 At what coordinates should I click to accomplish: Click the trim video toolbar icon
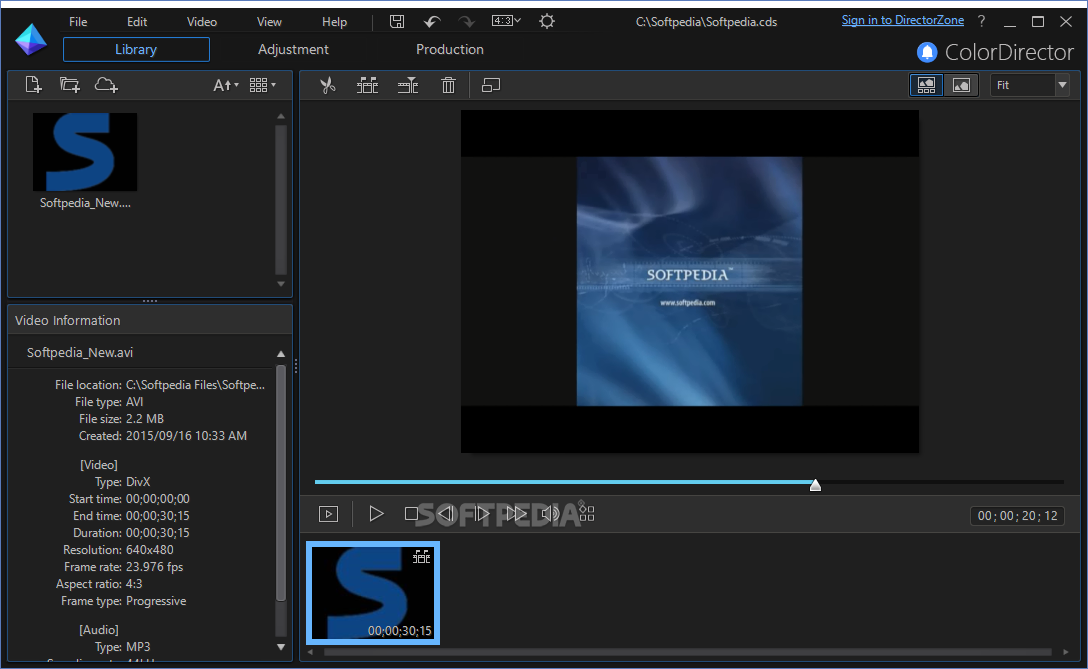click(x=408, y=85)
